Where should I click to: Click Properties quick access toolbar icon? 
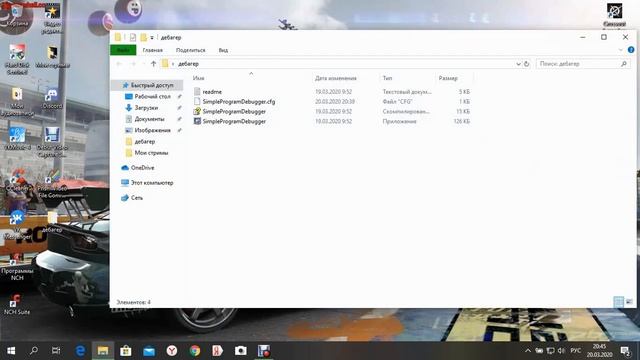tap(133, 37)
